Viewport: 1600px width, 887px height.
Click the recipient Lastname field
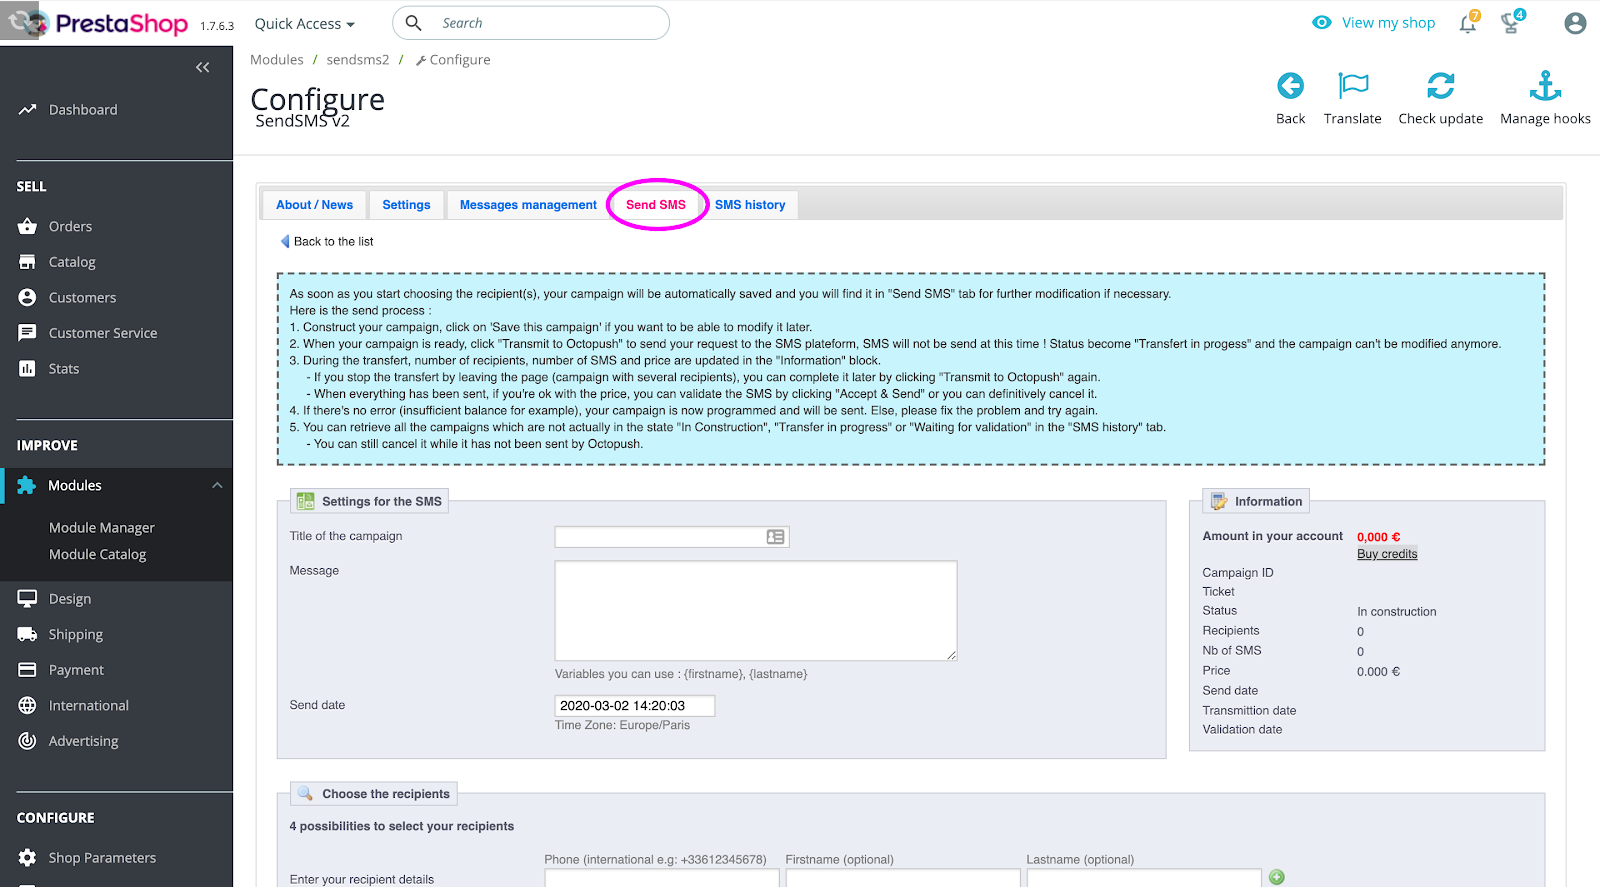coord(1144,878)
